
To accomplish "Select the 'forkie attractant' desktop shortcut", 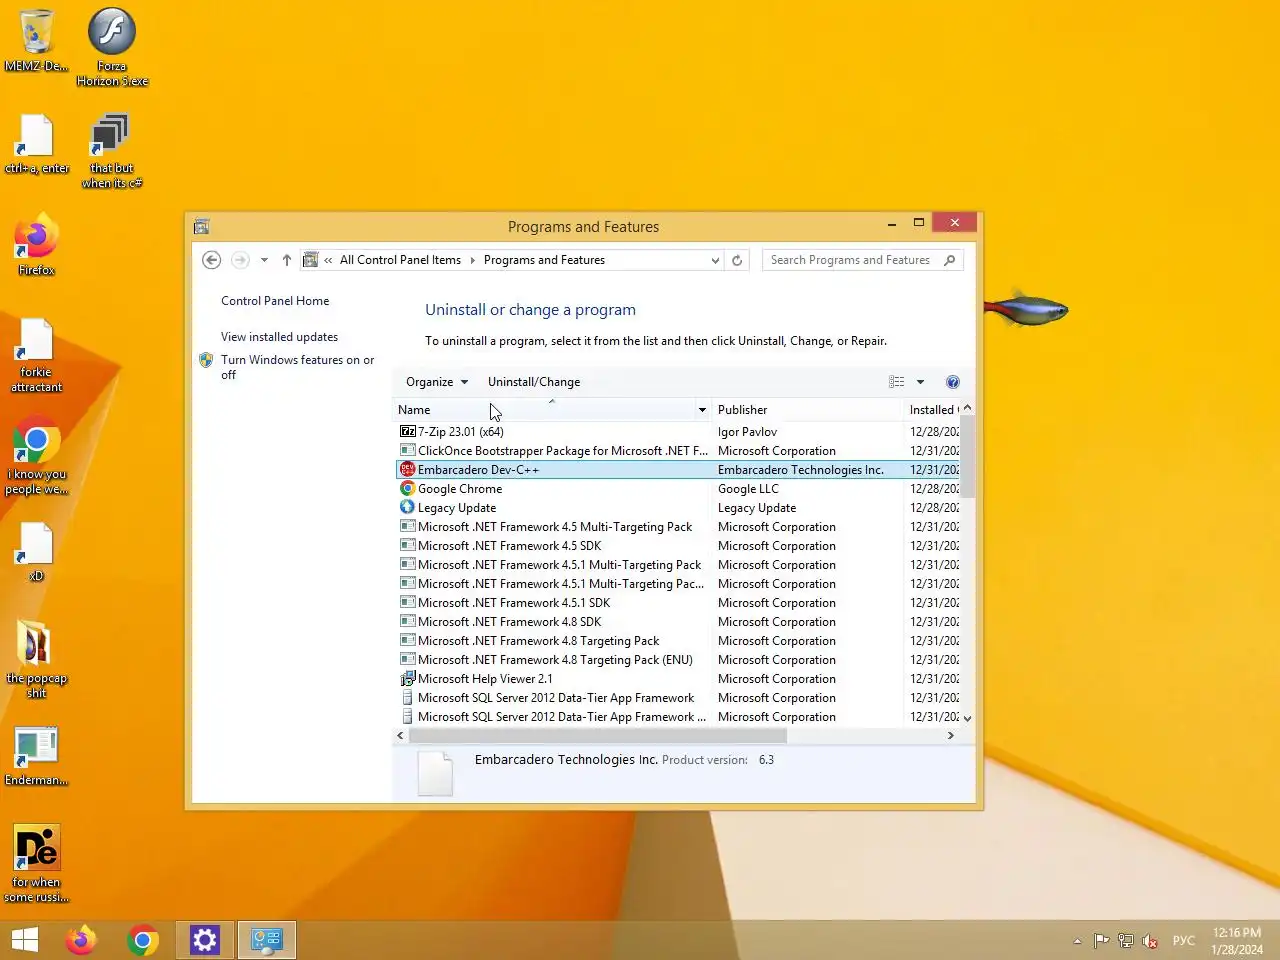I will (36, 355).
